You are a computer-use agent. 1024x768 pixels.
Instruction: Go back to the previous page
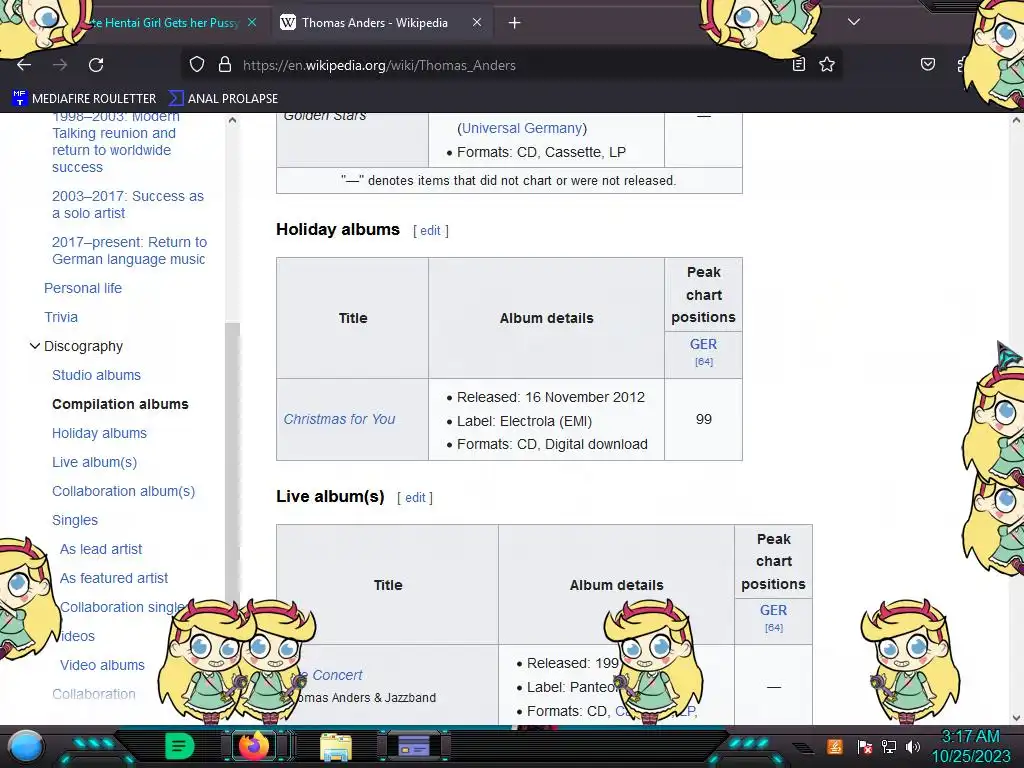(24, 65)
